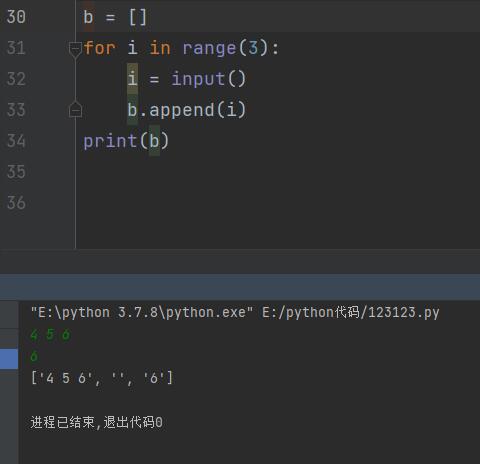Viewport: 480px width, 464px height.
Task: Click gutter line number 36
Action: click(x=16, y=203)
